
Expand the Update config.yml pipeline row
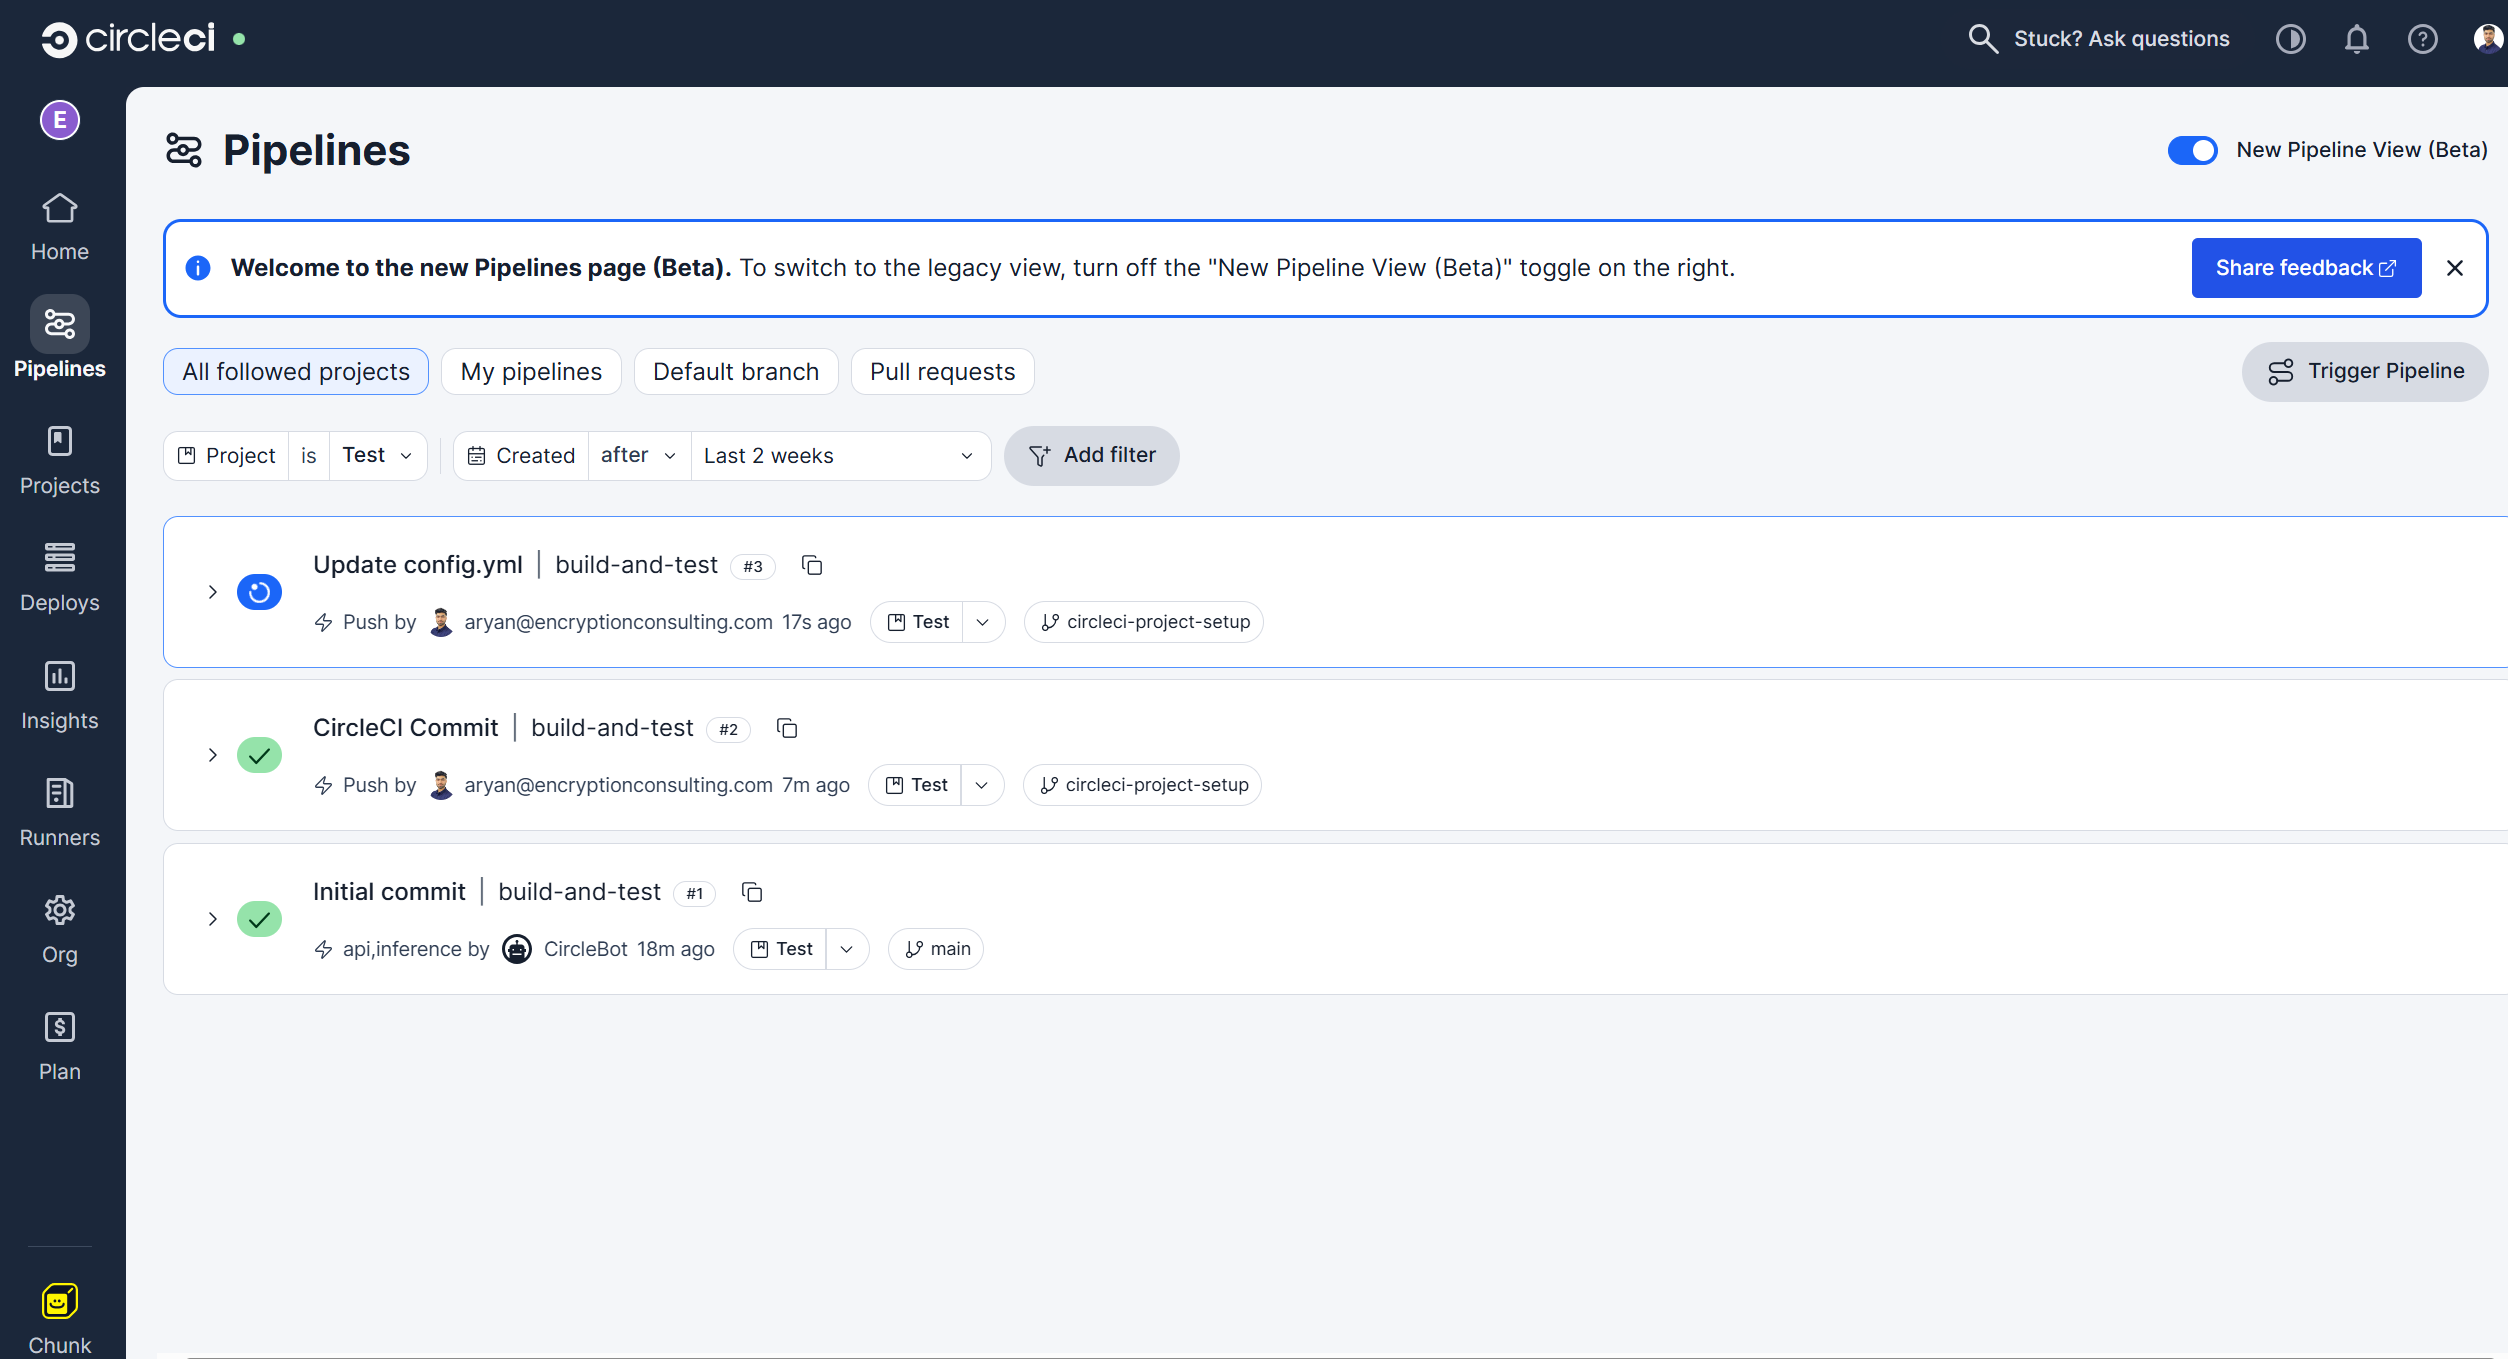point(212,592)
